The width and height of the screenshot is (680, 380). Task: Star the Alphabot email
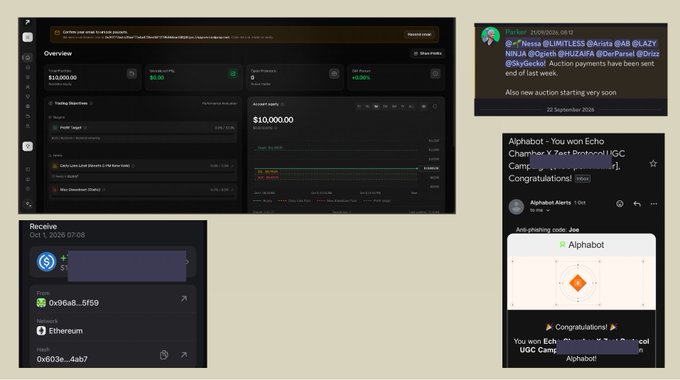coord(653,164)
